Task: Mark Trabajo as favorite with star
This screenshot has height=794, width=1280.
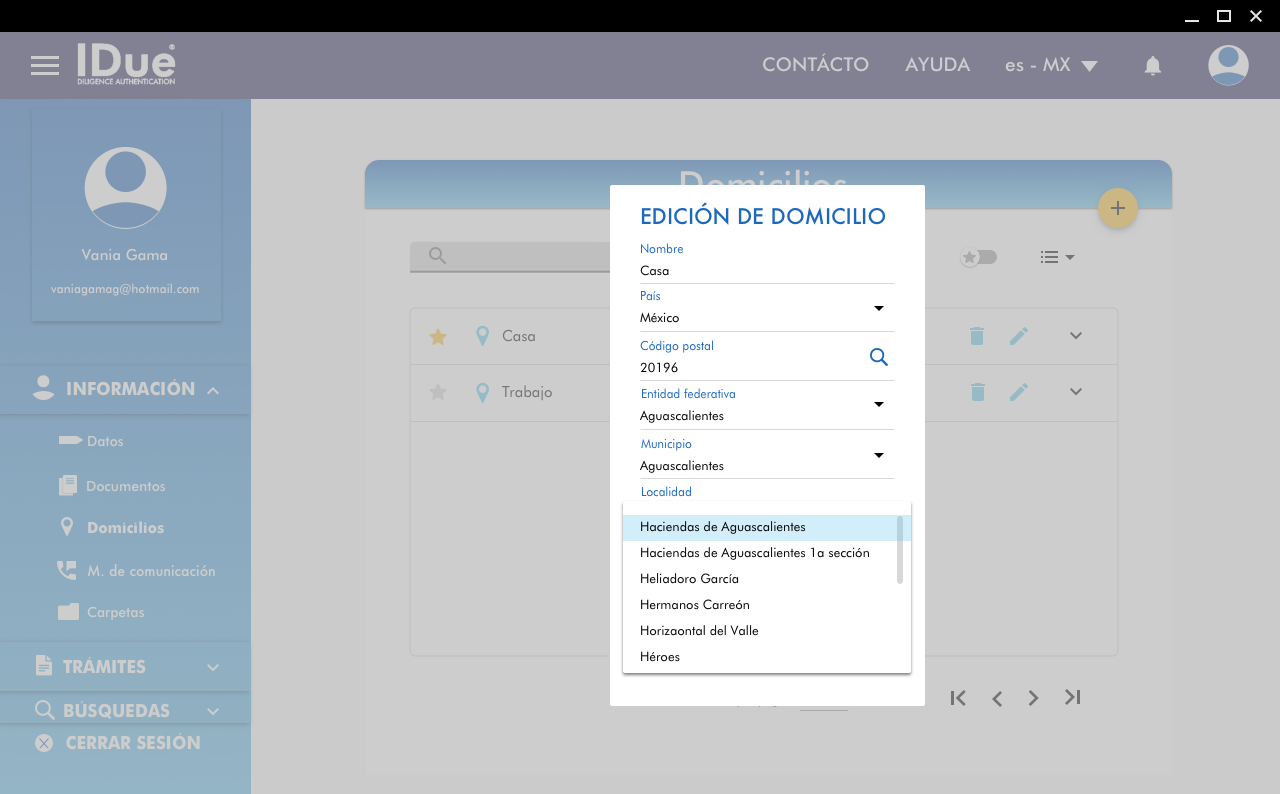Action: [x=437, y=392]
